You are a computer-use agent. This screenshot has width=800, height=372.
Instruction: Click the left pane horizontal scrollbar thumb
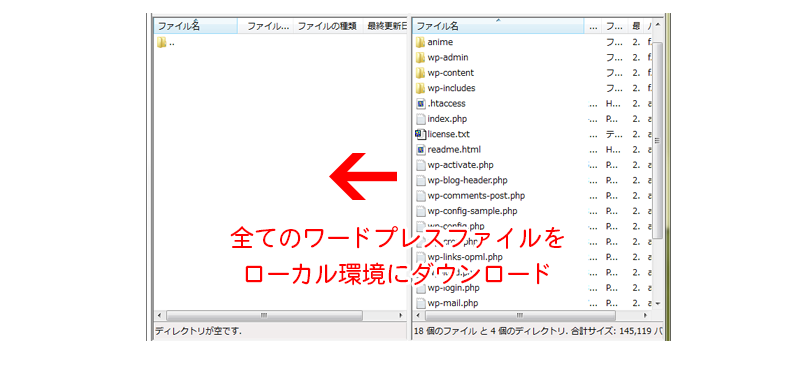tap(264, 315)
